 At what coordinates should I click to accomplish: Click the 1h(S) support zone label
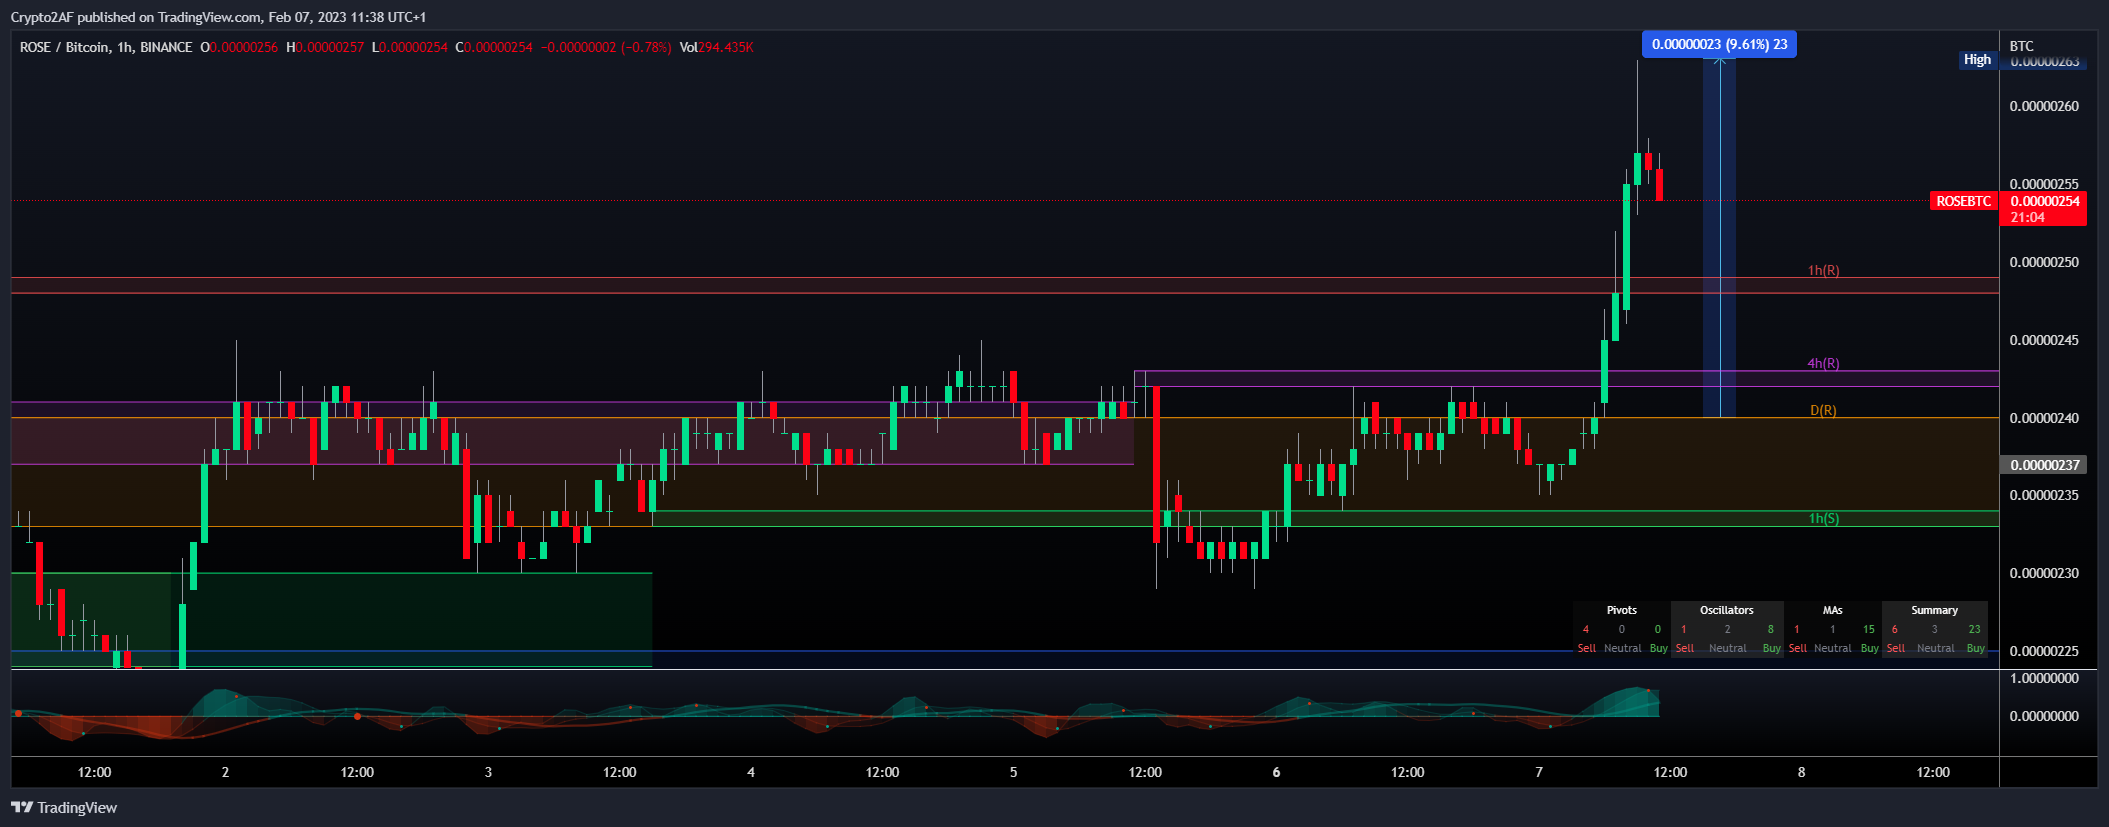1823,519
